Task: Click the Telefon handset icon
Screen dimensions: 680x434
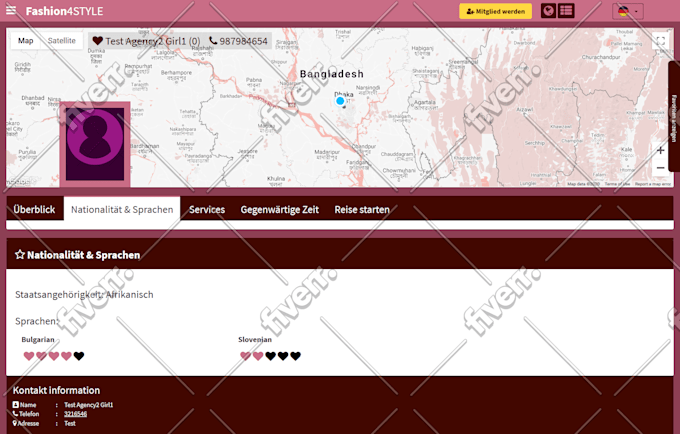Action: tap(16, 414)
